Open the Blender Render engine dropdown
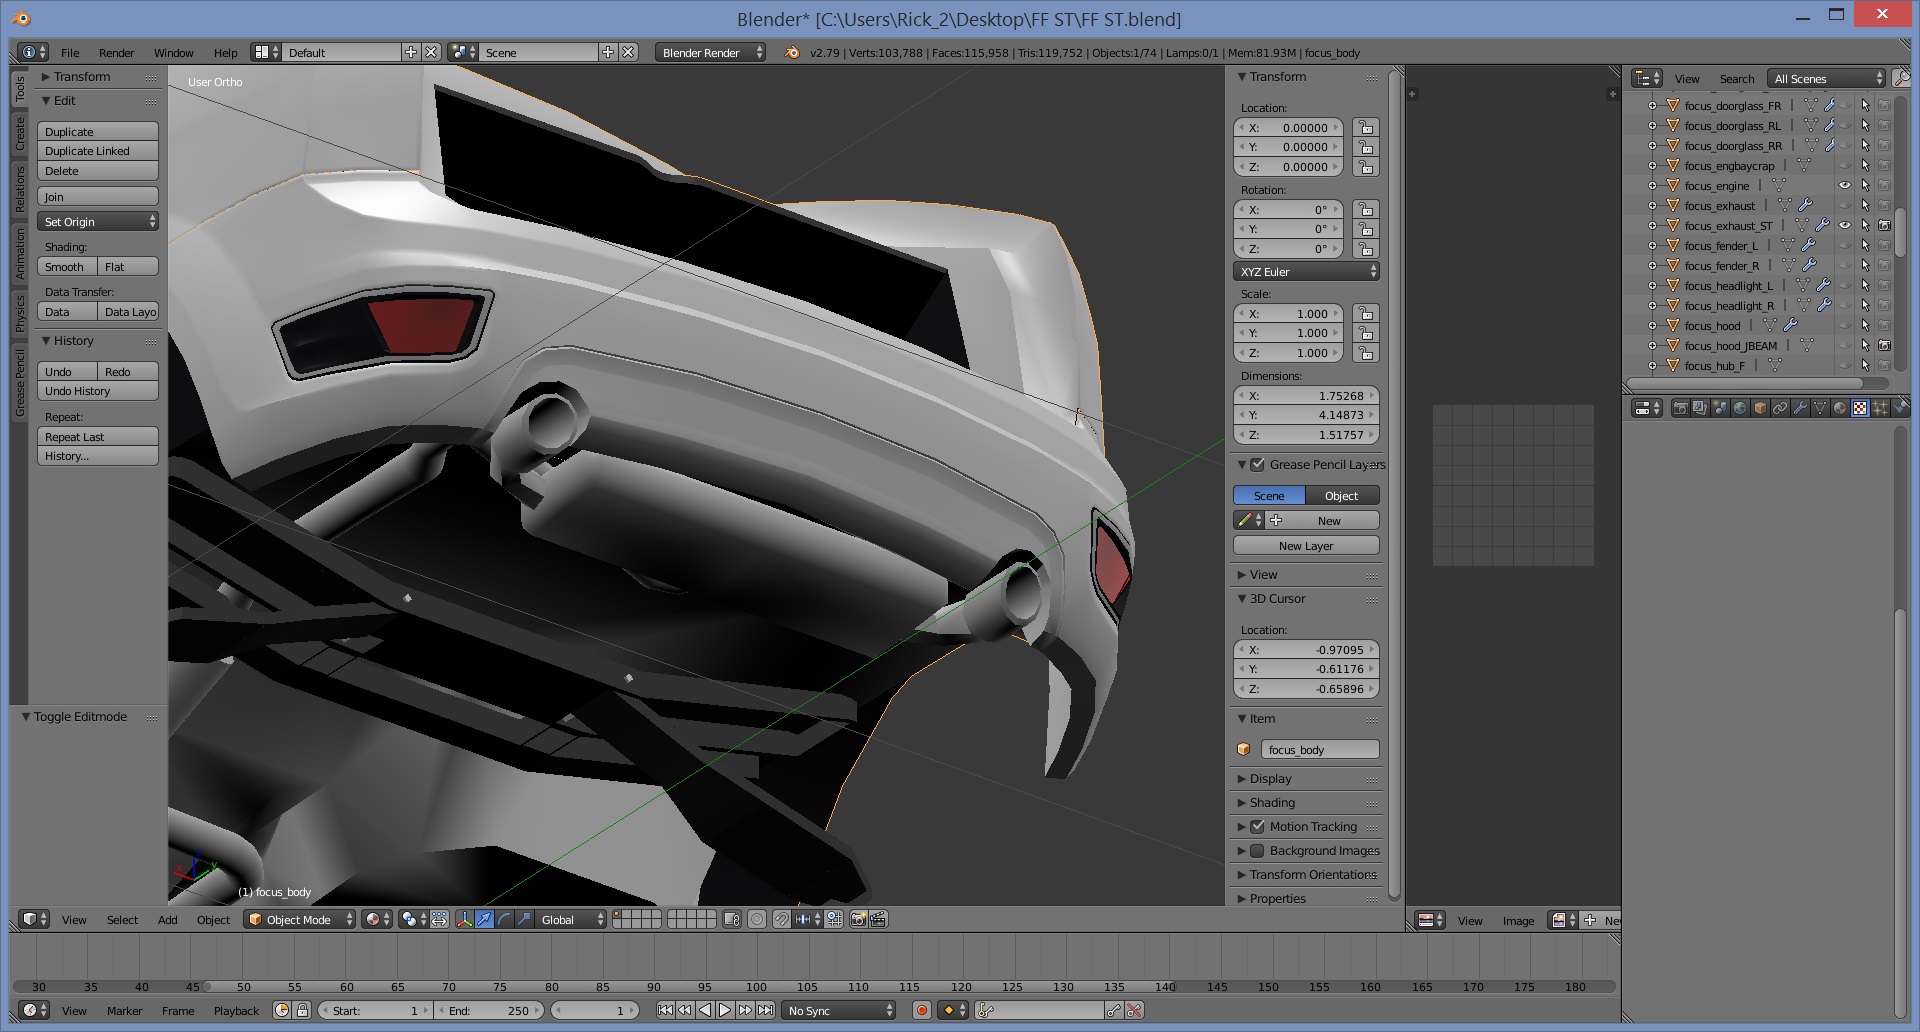This screenshot has height=1032, width=1920. (710, 53)
